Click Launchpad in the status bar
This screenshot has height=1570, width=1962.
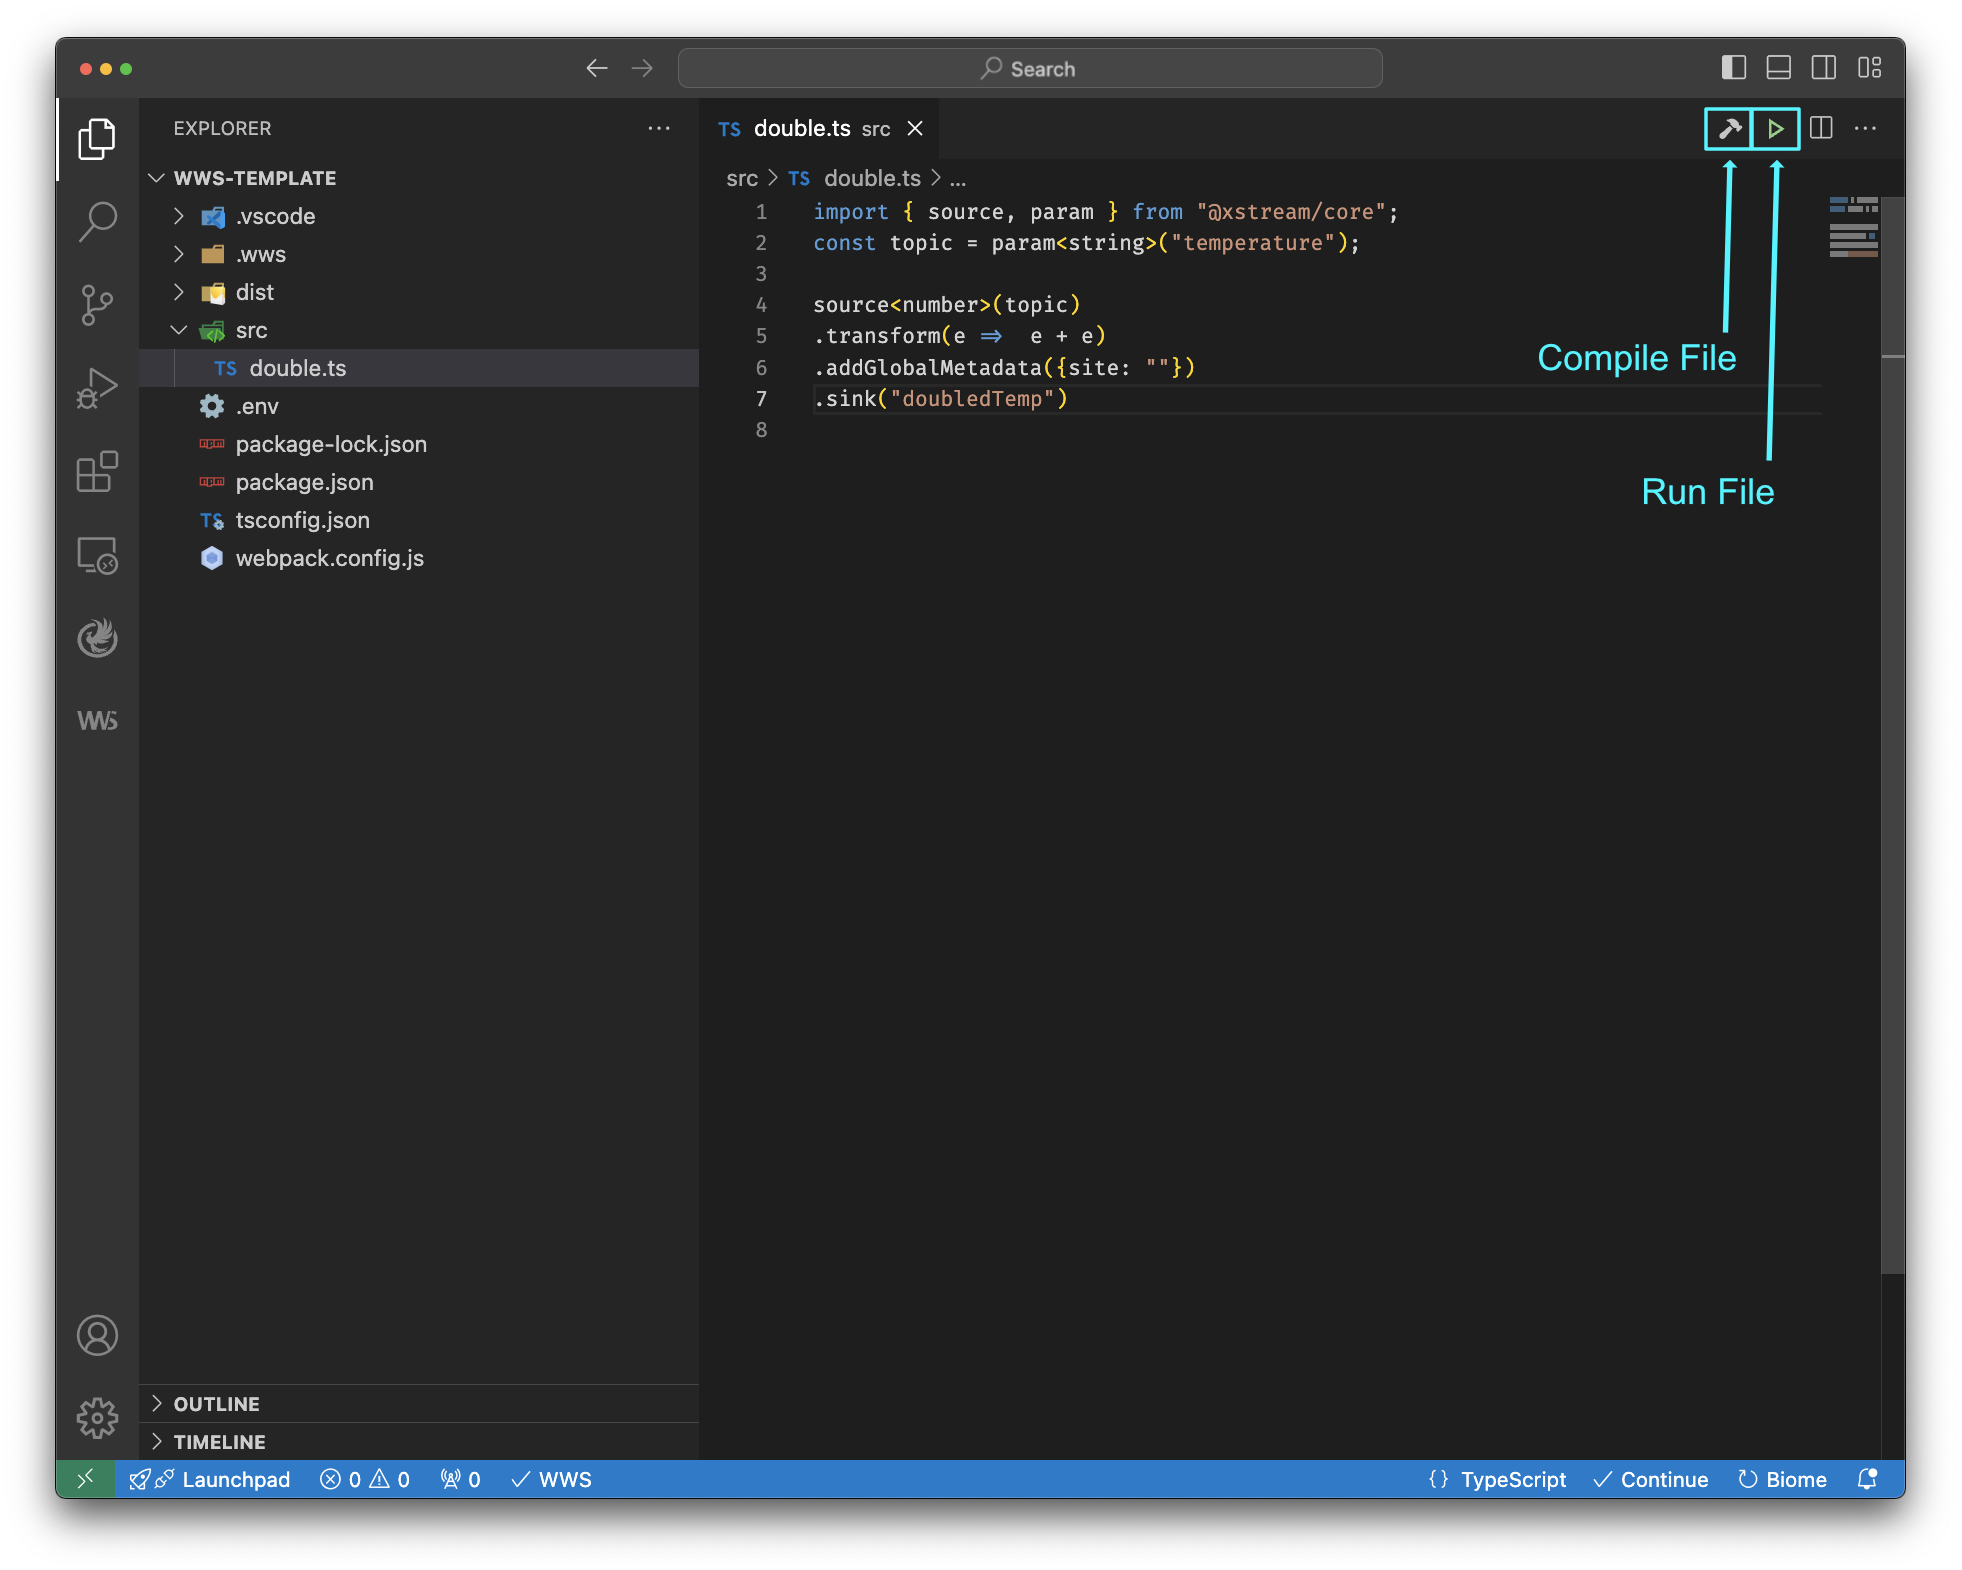tap(235, 1480)
